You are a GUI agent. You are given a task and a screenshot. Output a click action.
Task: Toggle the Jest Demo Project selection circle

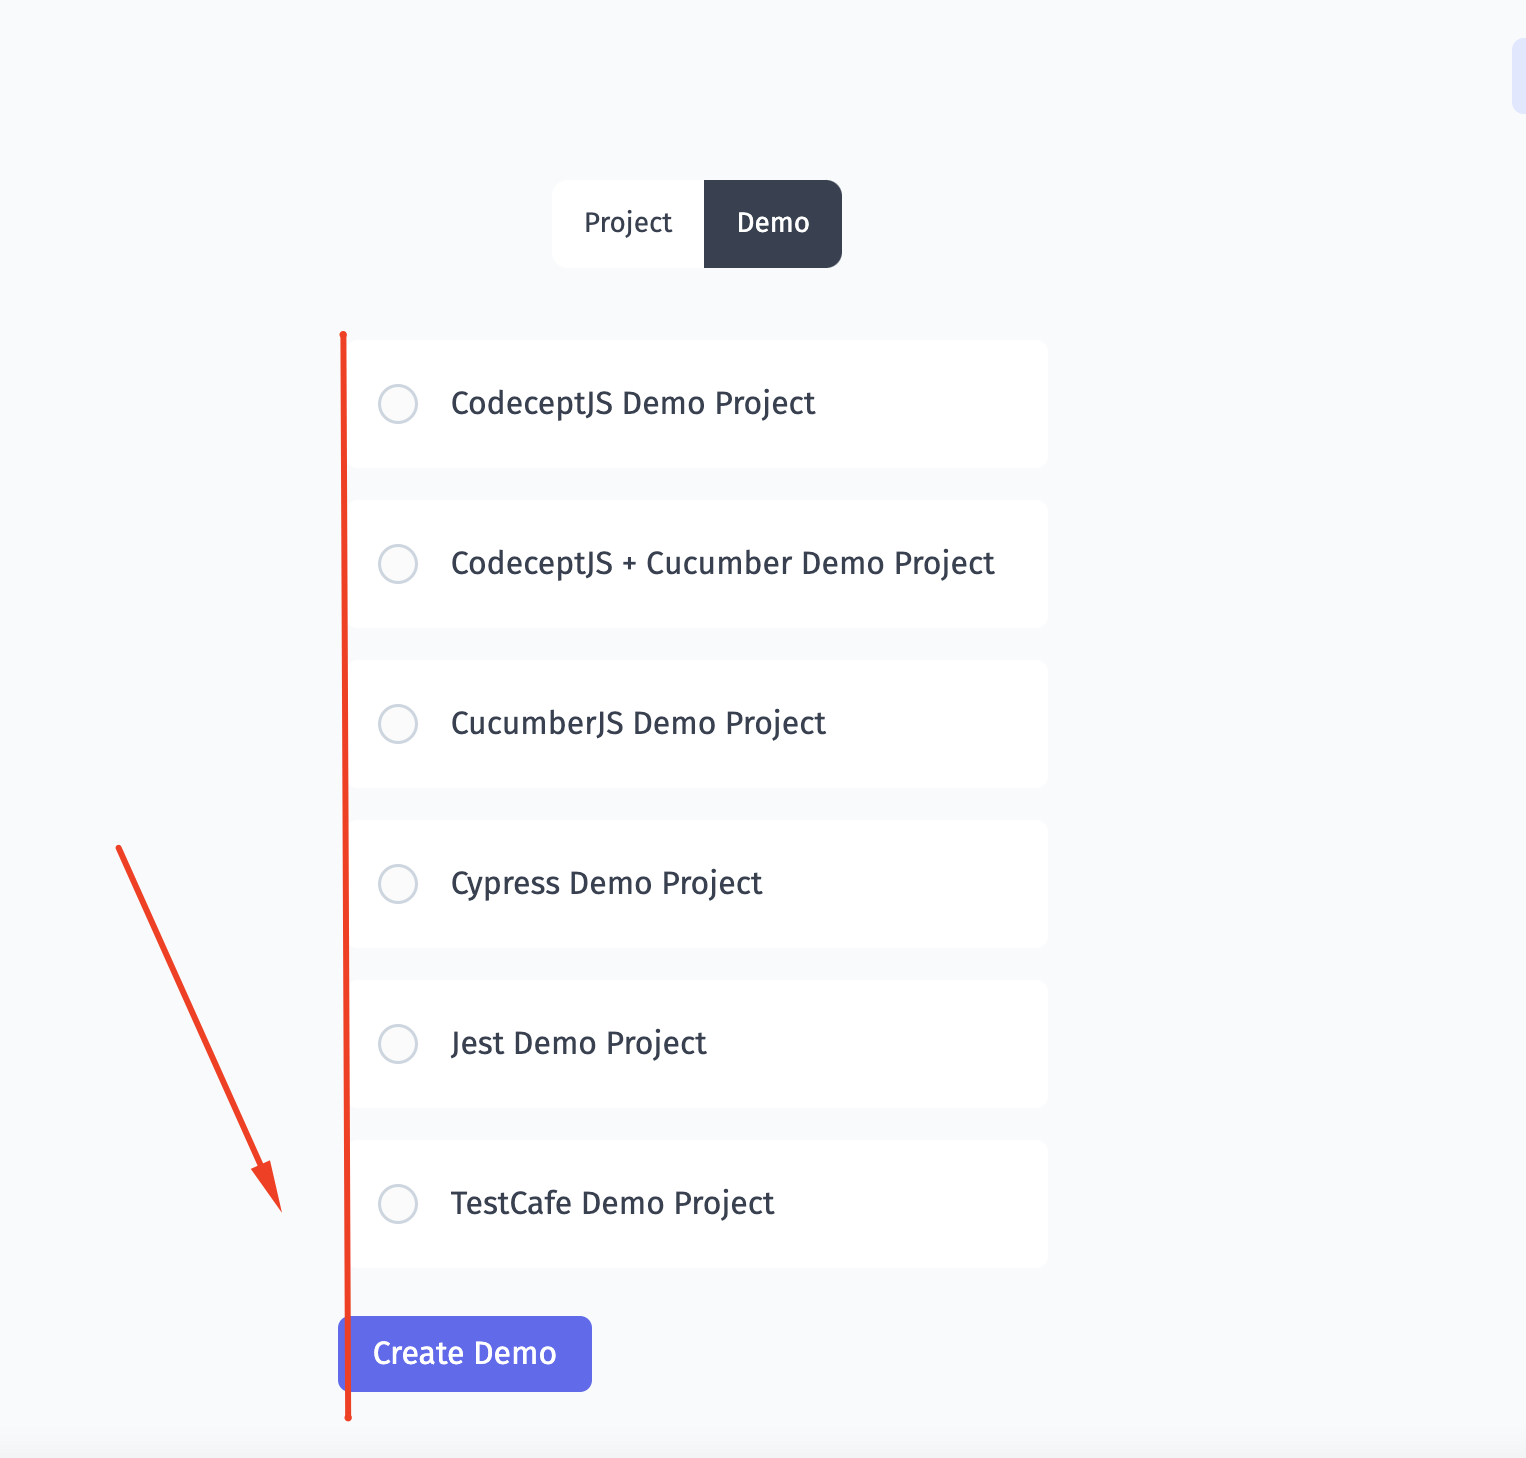coord(398,1044)
